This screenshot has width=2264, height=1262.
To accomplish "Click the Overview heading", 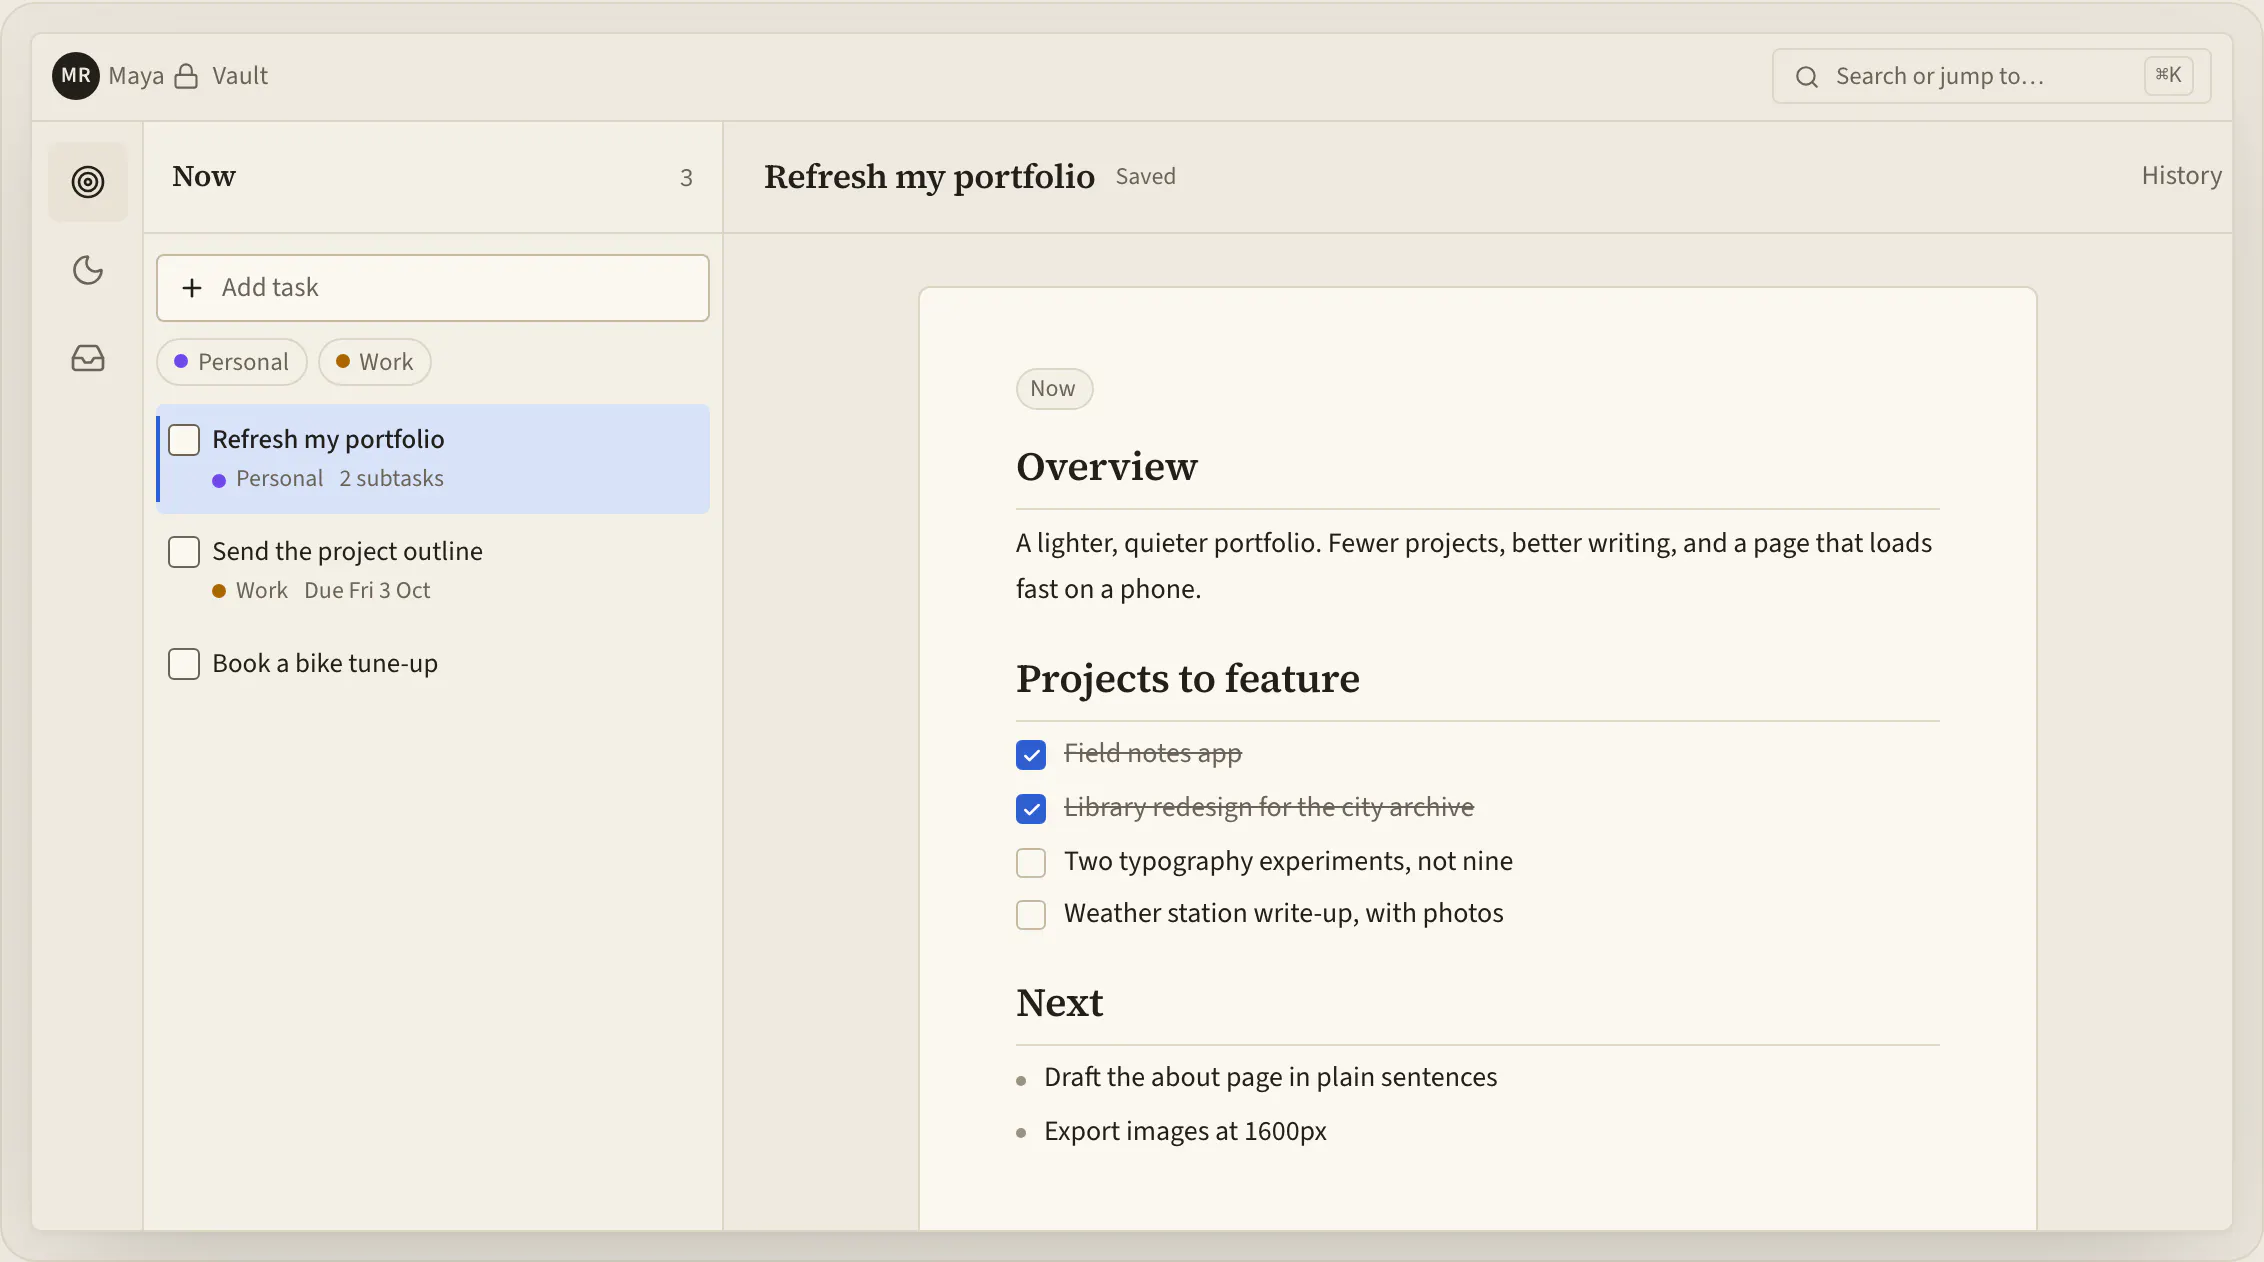I will click(1106, 467).
